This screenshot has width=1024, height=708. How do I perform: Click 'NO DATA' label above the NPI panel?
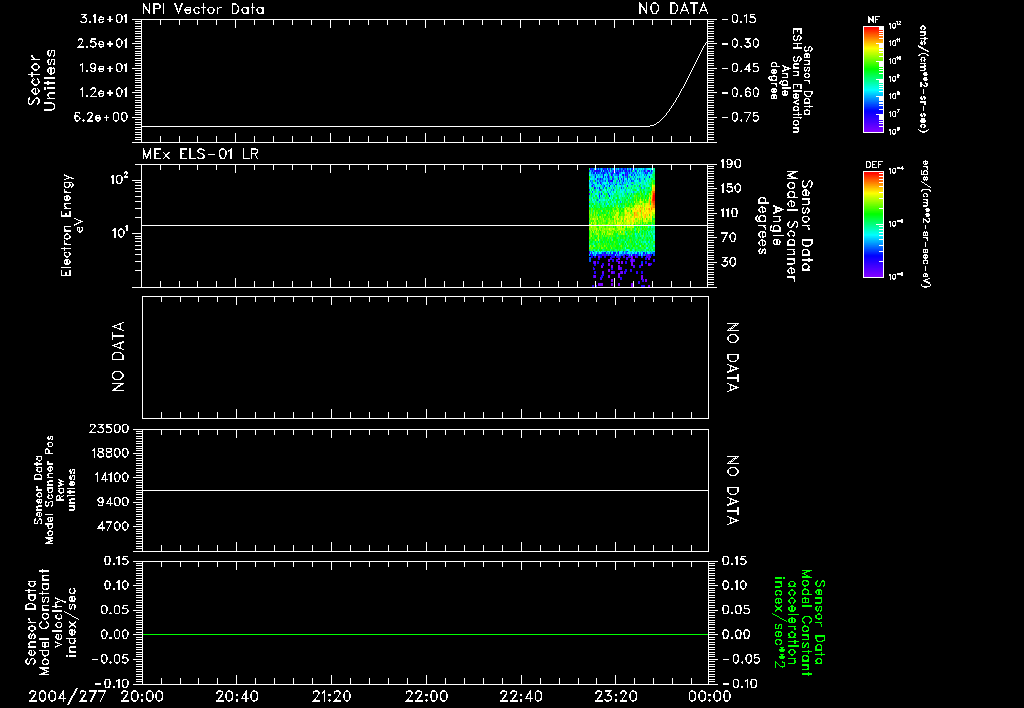click(x=673, y=9)
